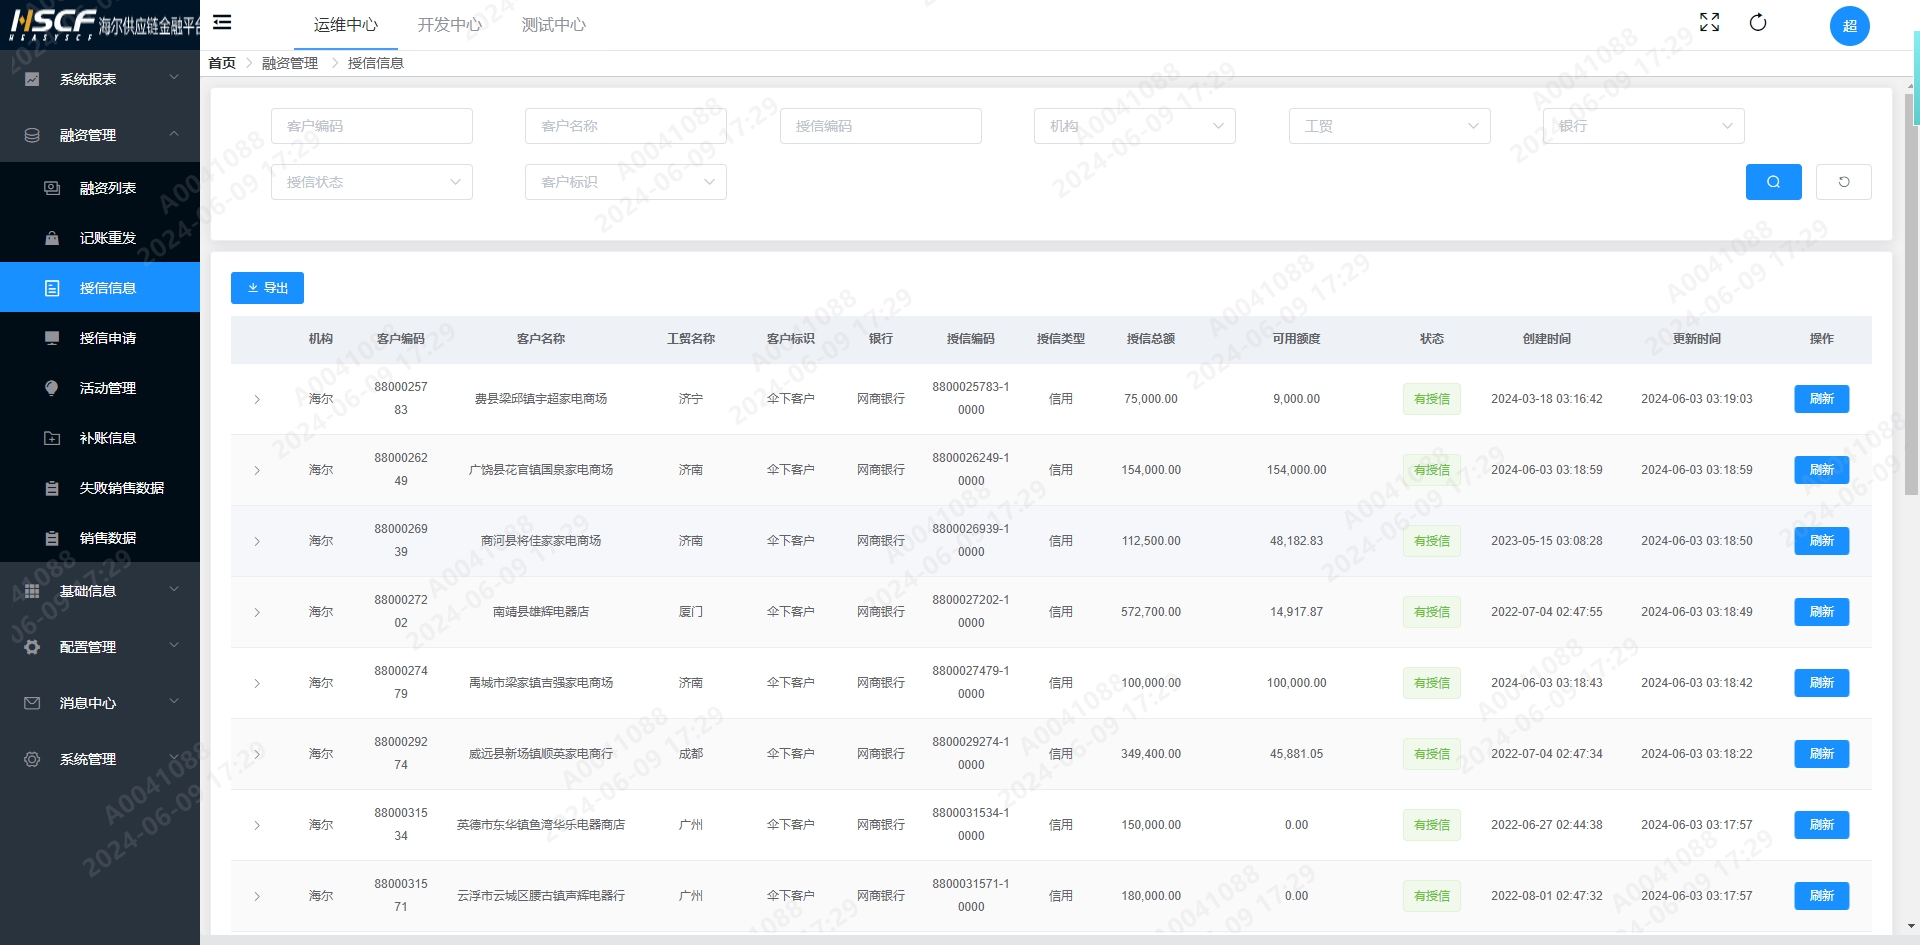This screenshot has height=945, width=1920.
Task: Click the 授信申请 monitor icon
Action: pyautogui.click(x=52, y=338)
